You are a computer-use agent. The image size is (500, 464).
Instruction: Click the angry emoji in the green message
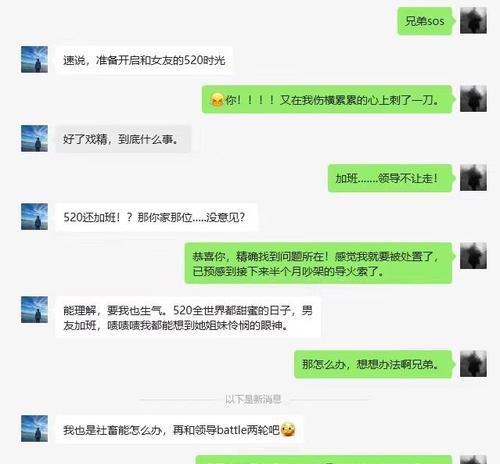(x=217, y=100)
